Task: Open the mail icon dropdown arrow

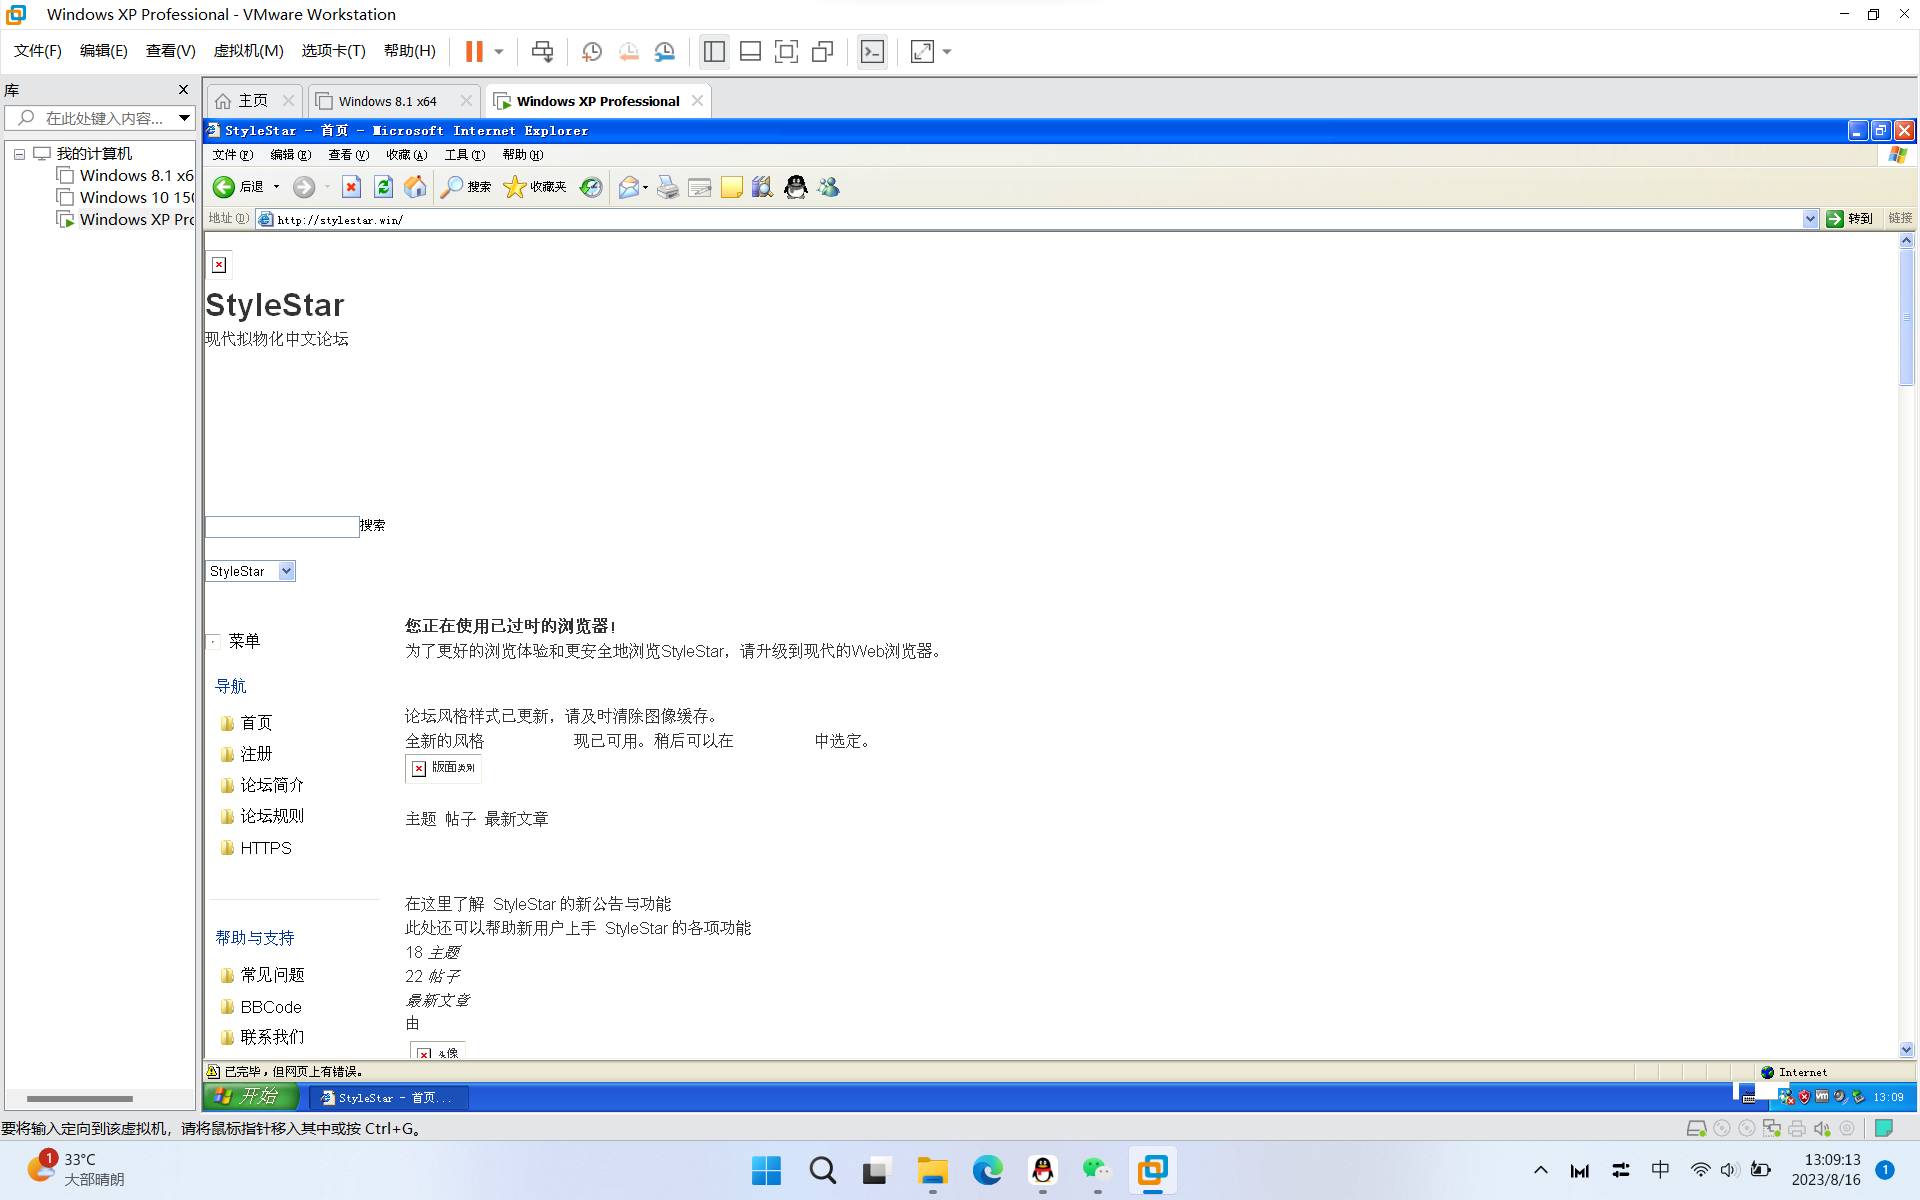Action: [645, 187]
